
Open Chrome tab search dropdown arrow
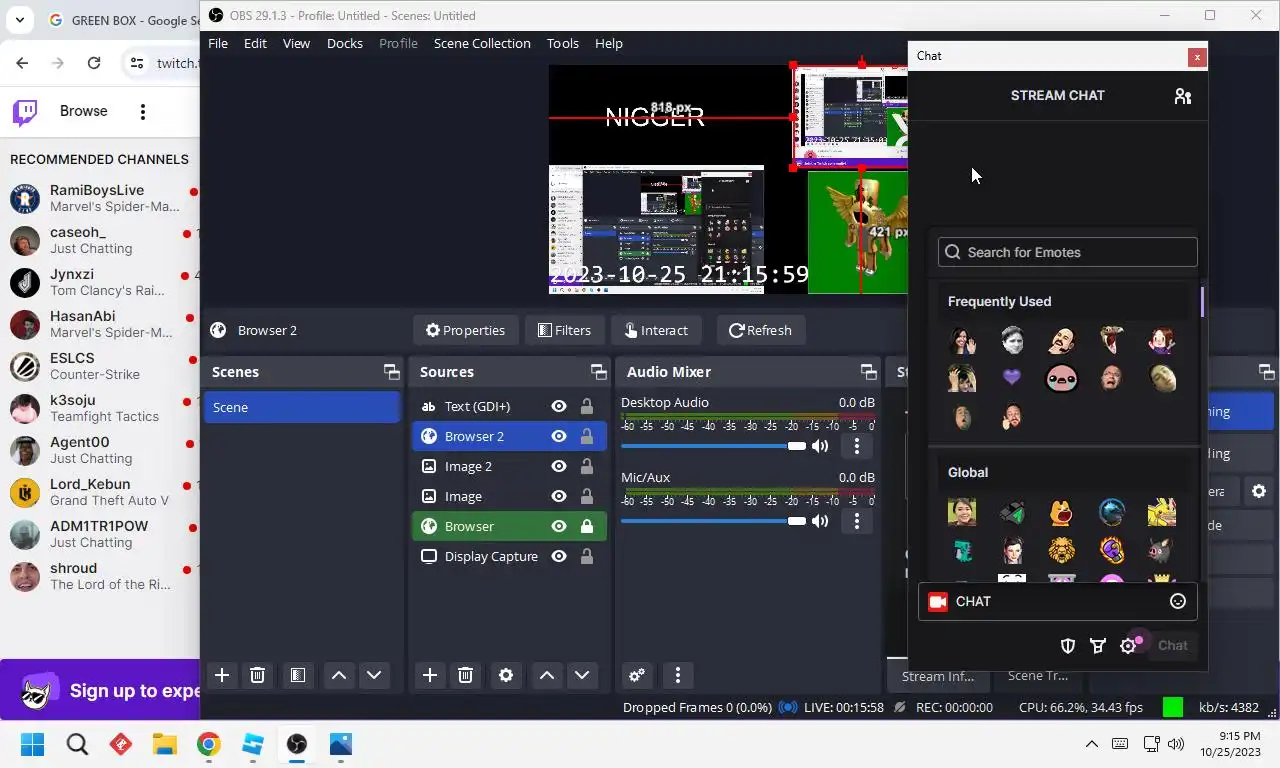(x=20, y=20)
